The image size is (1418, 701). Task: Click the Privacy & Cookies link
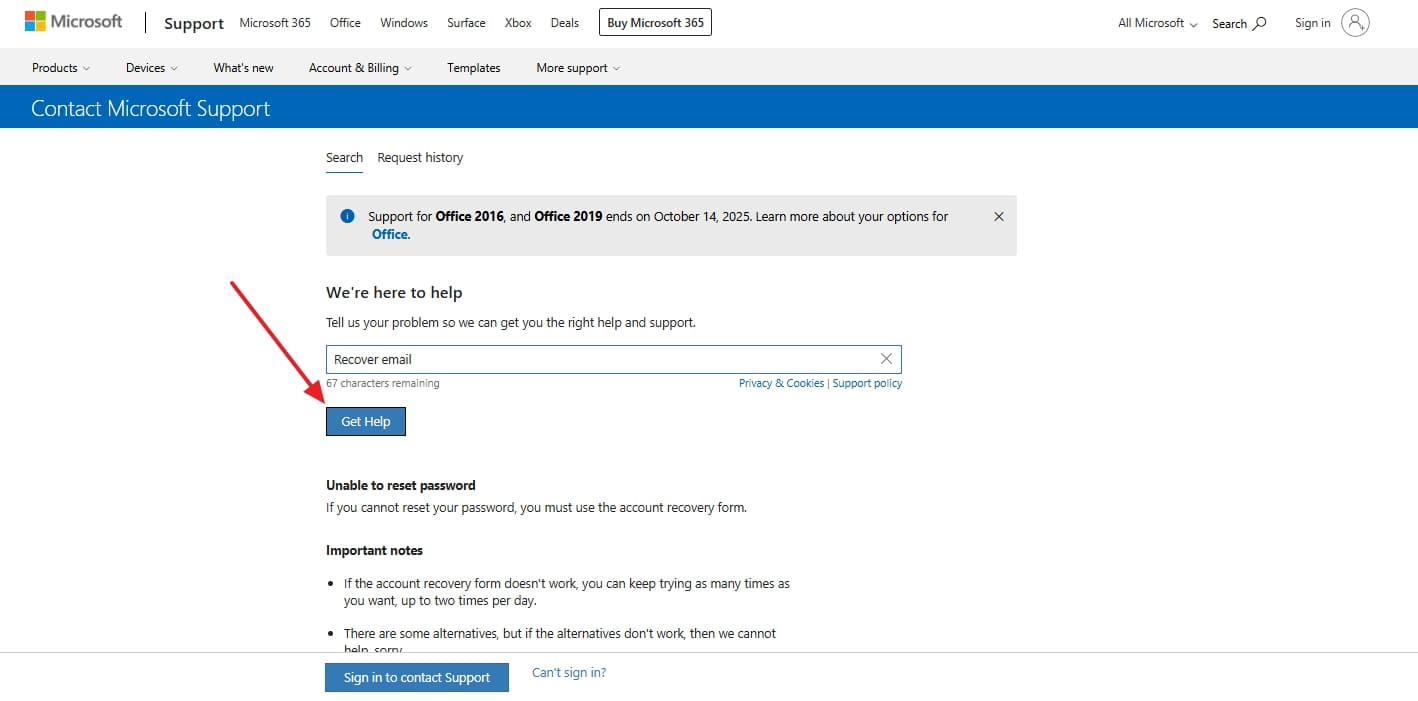pos(781,382)
